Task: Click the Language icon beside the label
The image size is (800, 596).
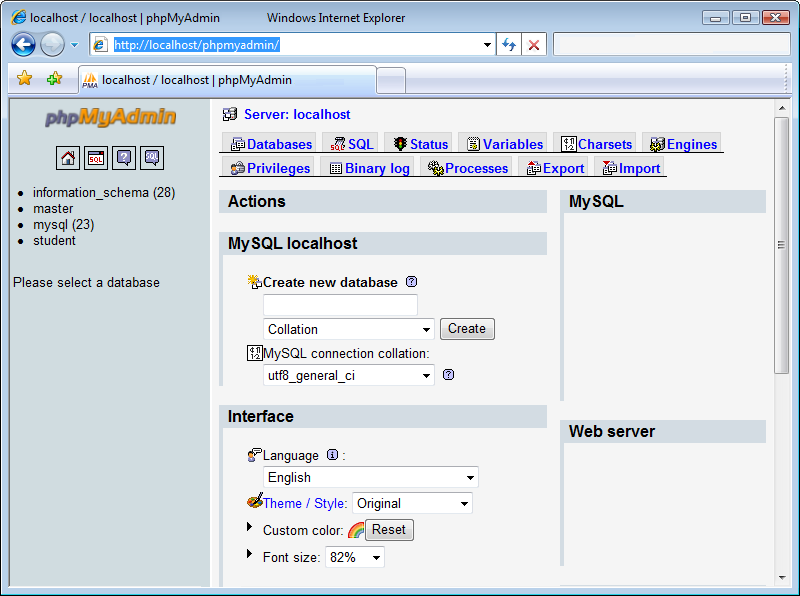Action: click(x=254, y=455)
